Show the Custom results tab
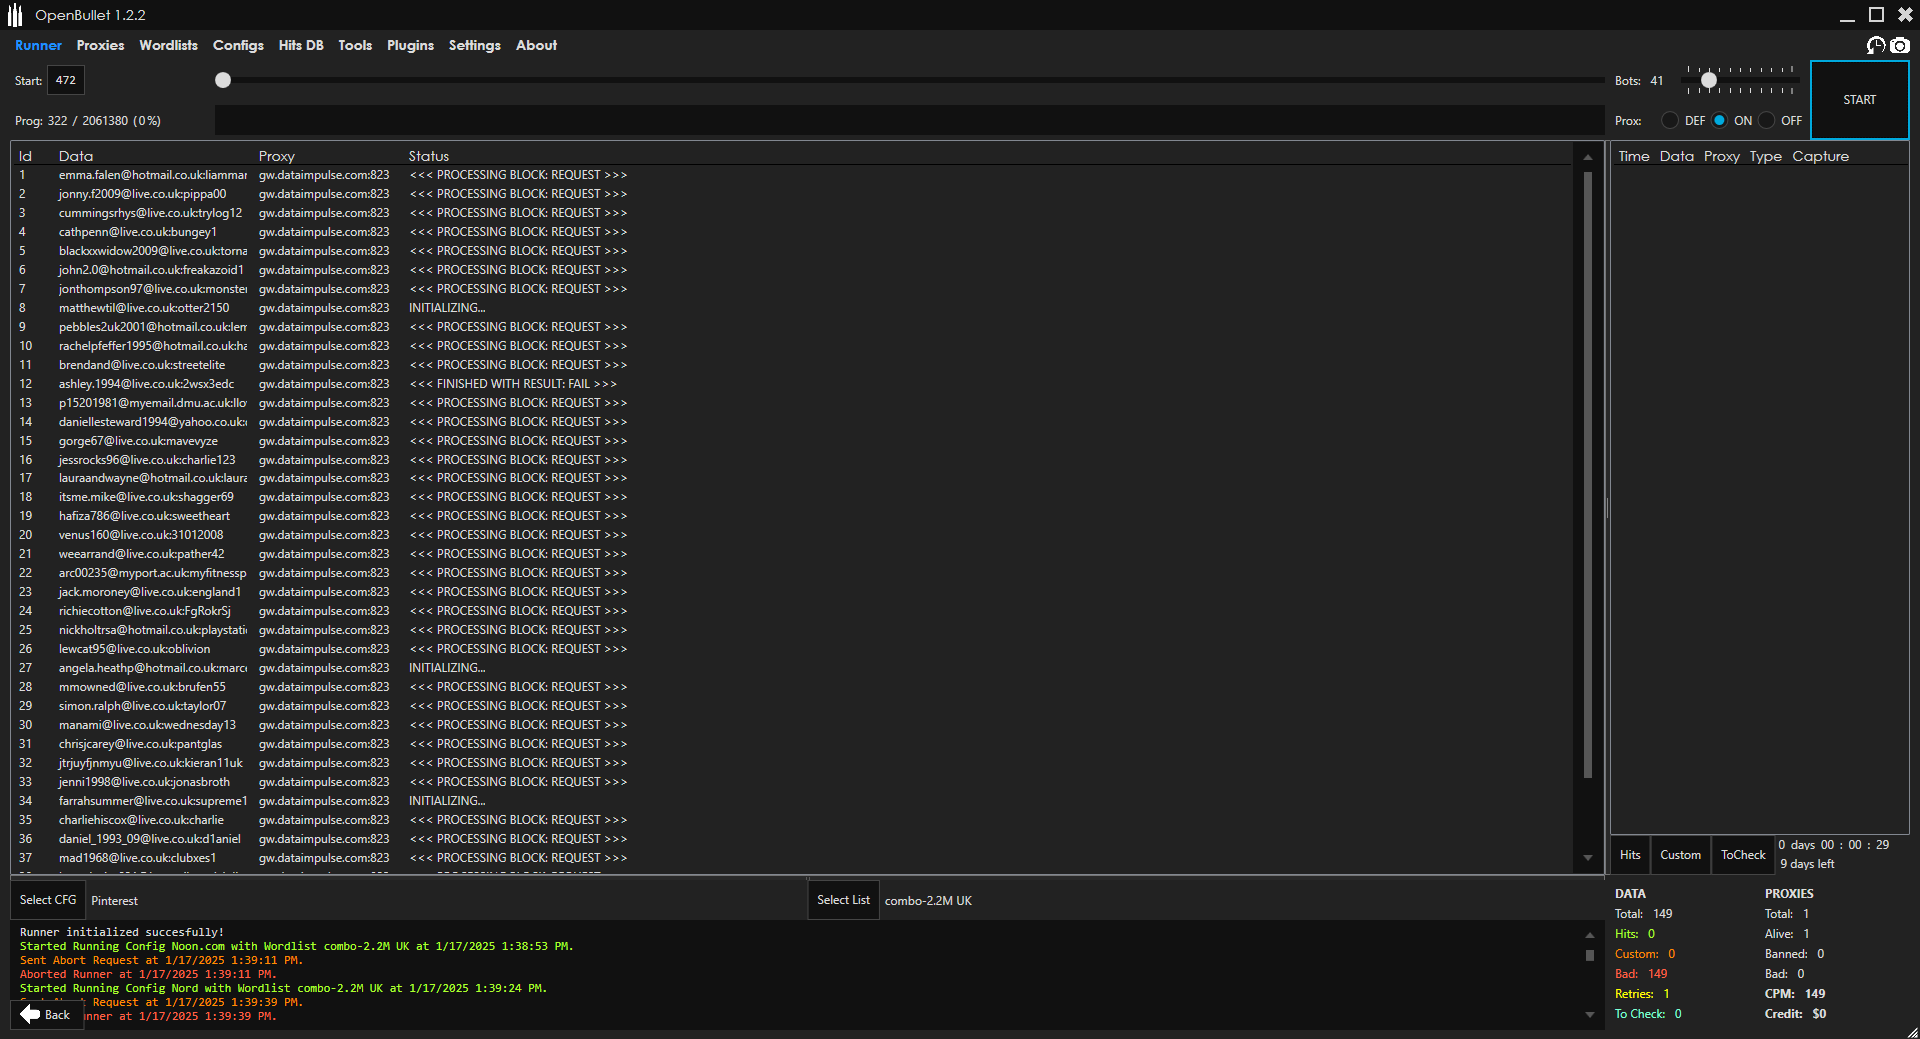 coord(1680,855)
